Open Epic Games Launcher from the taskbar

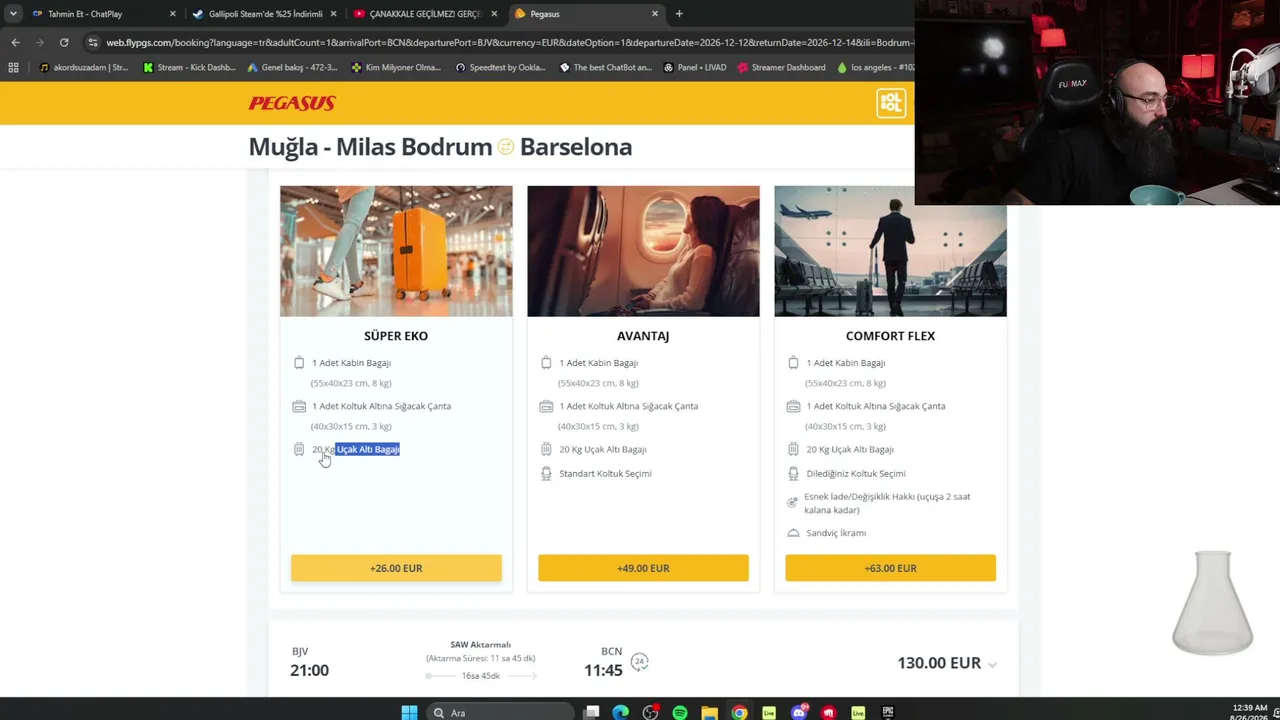click(x=887, y=712)
